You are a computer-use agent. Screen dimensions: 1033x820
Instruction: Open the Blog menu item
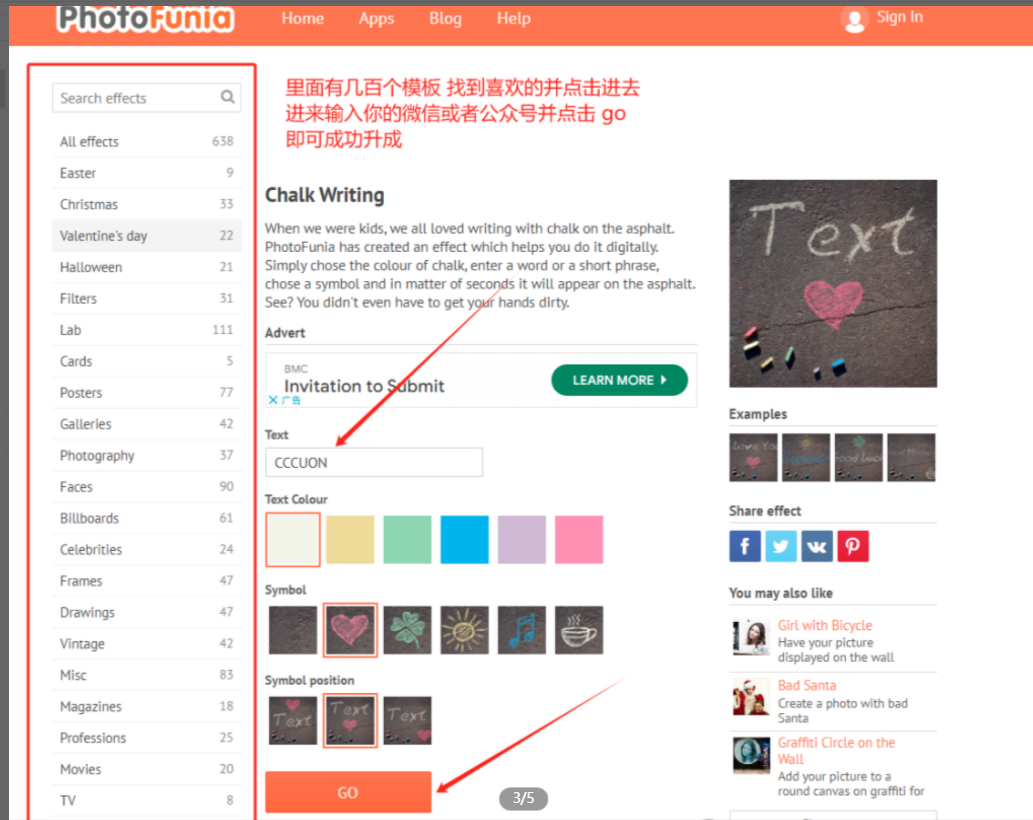pyautogui.click(x=445, y=18)
